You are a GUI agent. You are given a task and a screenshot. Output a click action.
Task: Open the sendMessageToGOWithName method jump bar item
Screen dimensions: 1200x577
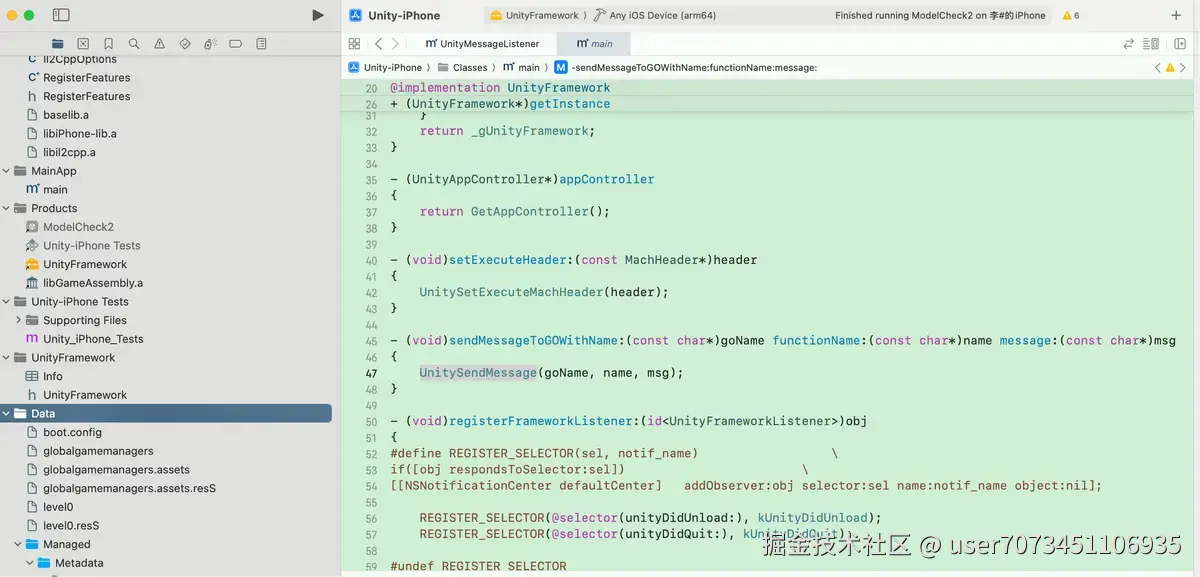[686, 67]
